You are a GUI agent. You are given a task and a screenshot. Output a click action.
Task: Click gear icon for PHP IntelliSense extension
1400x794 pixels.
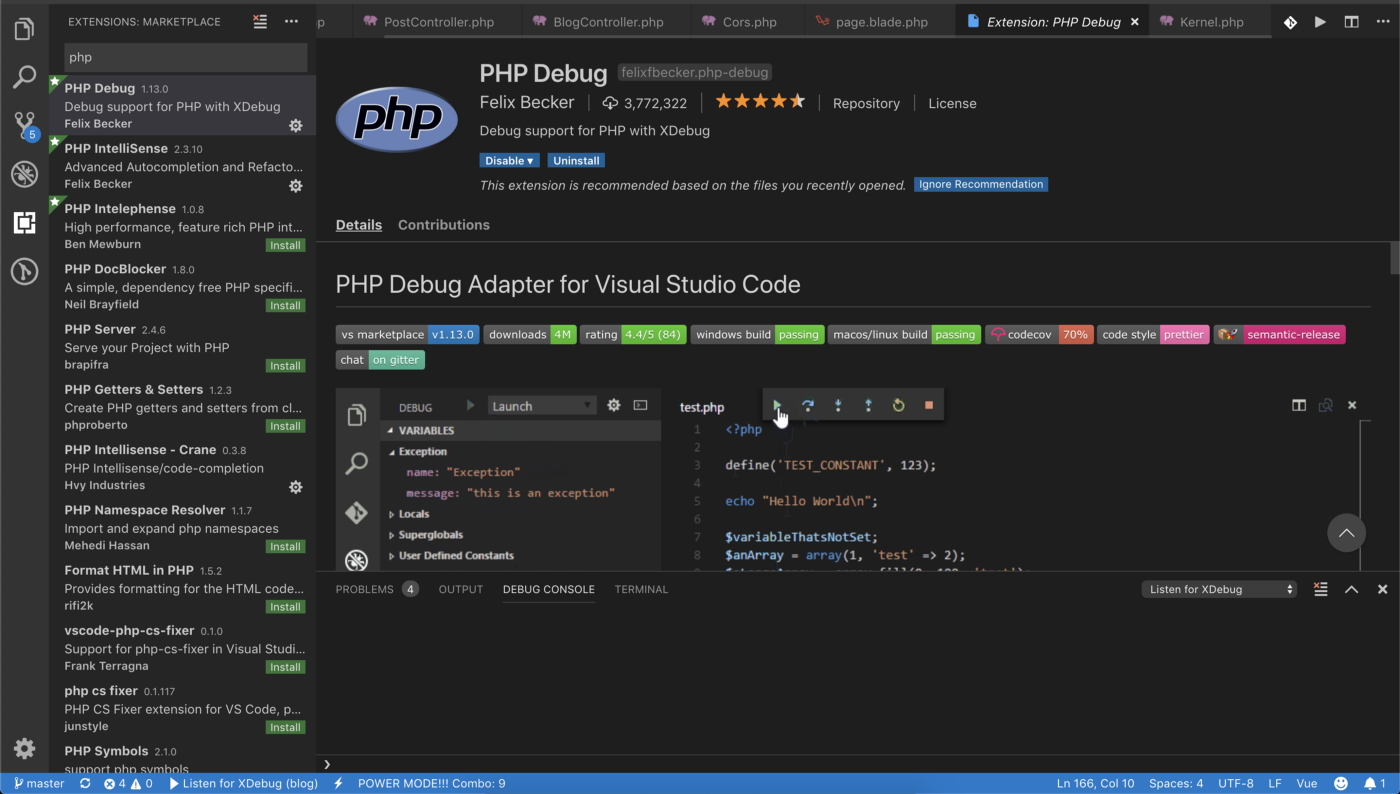pyautogui.click(x=295, y=186)
